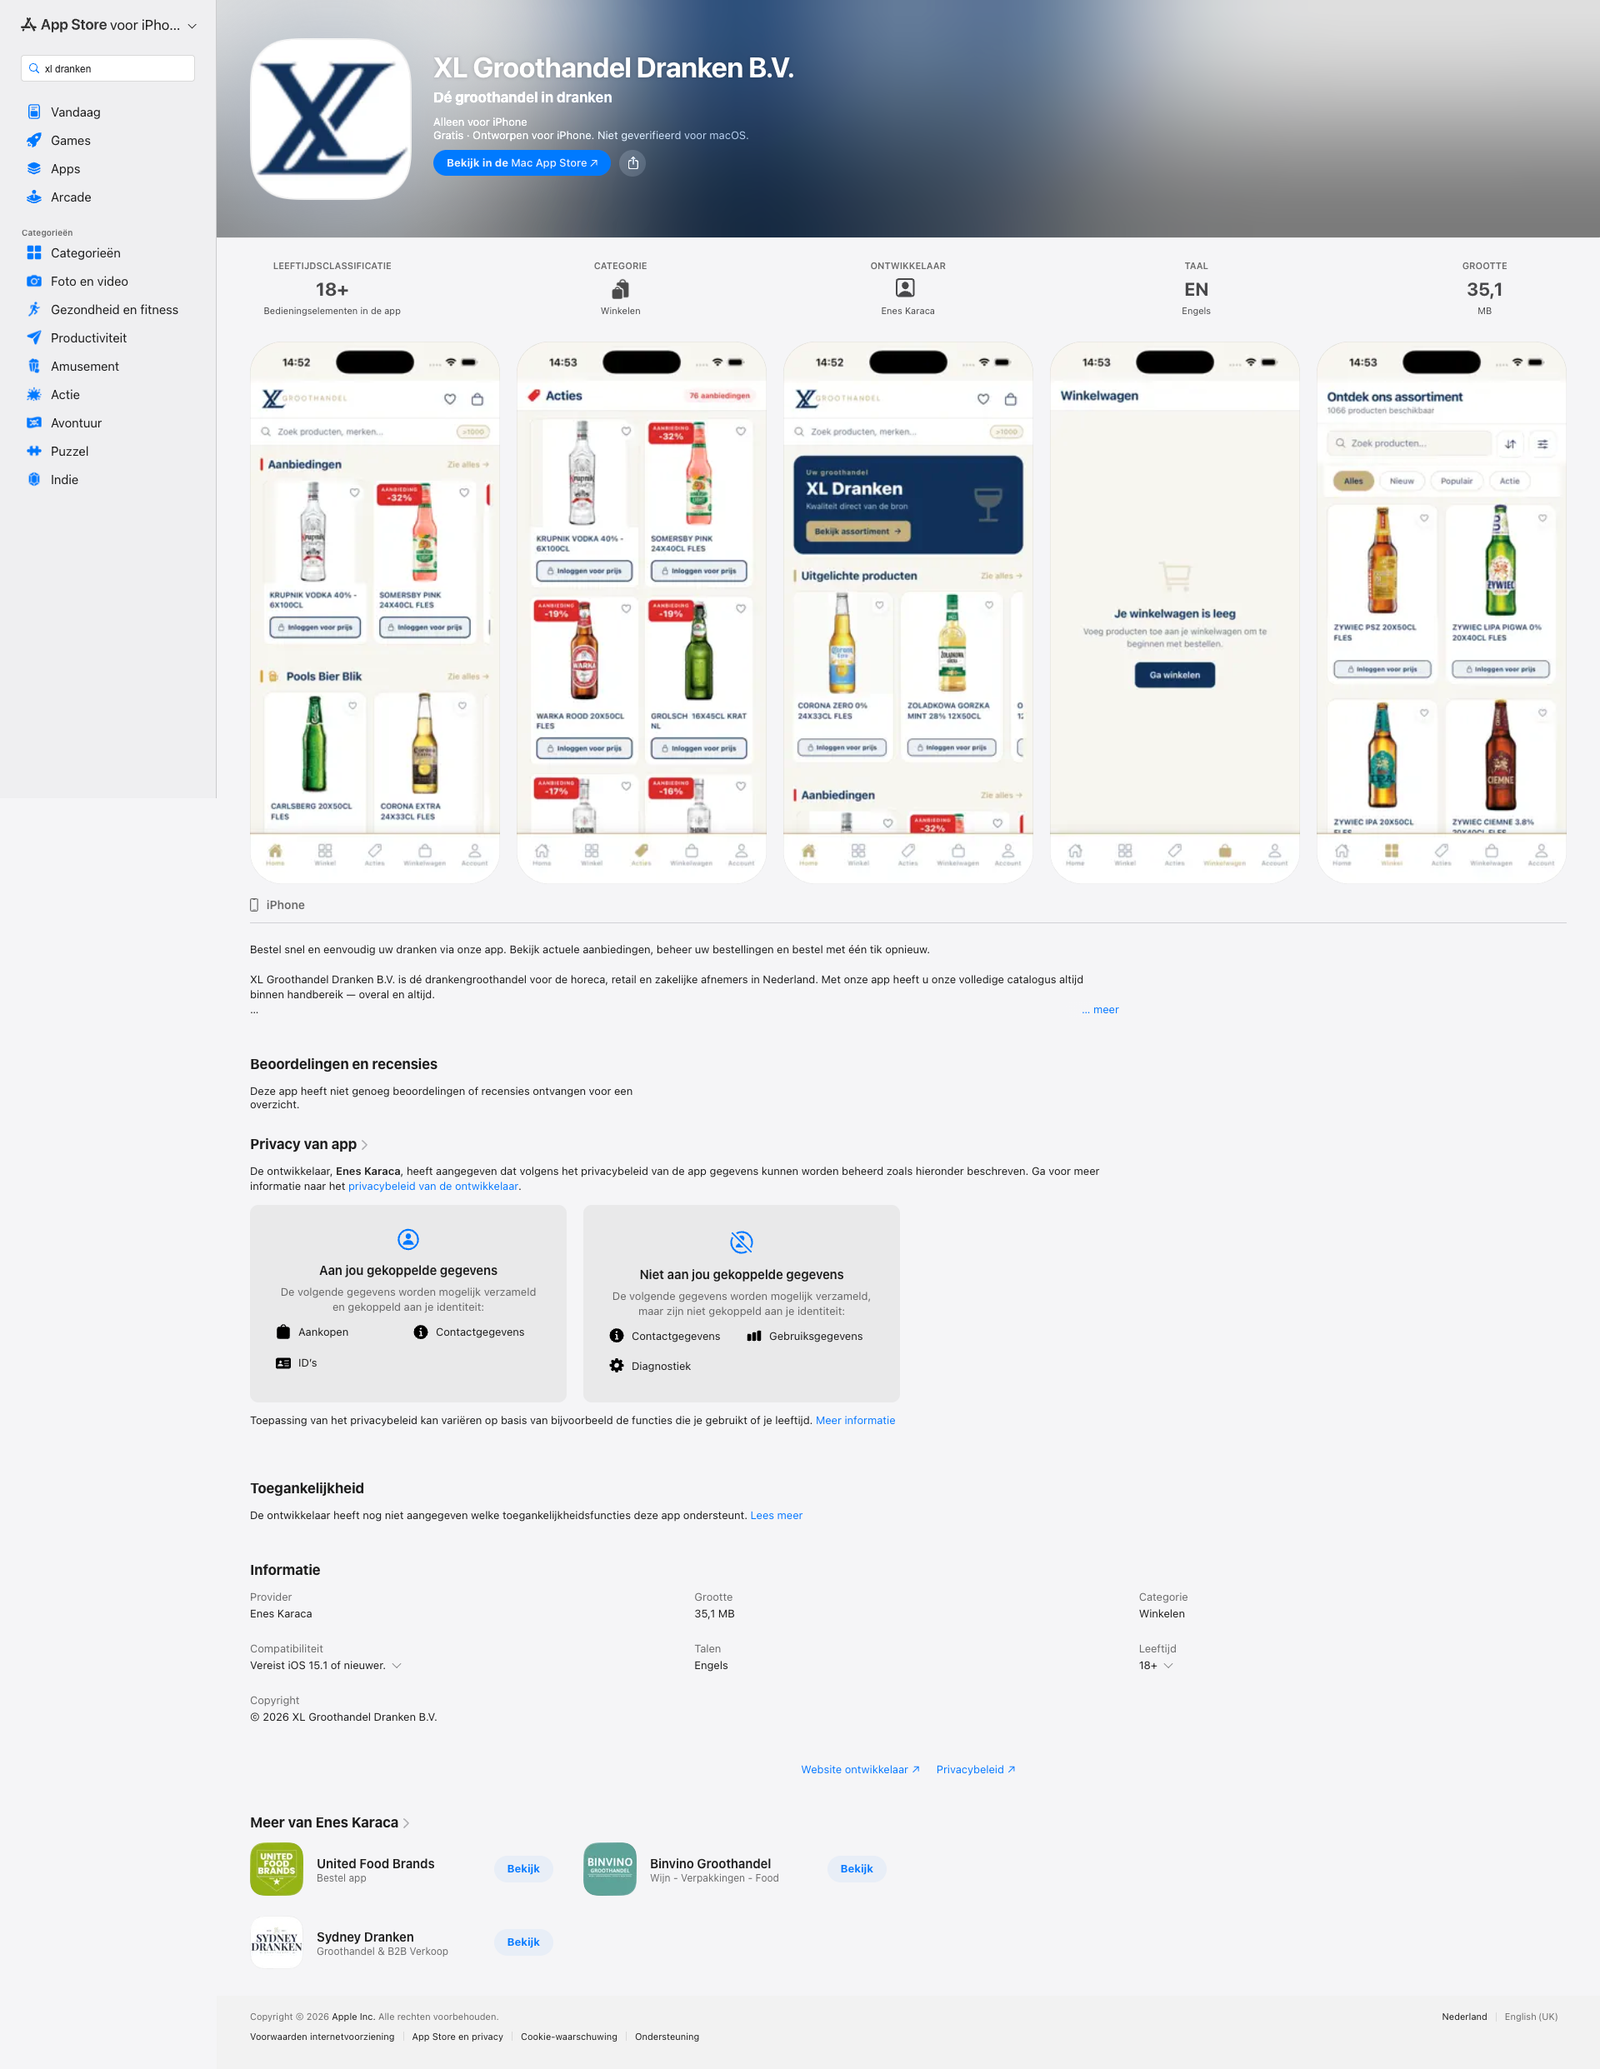Open Website ontwikkelaar link
Screen dimensions: 1600x2069
pos(860,1769)
